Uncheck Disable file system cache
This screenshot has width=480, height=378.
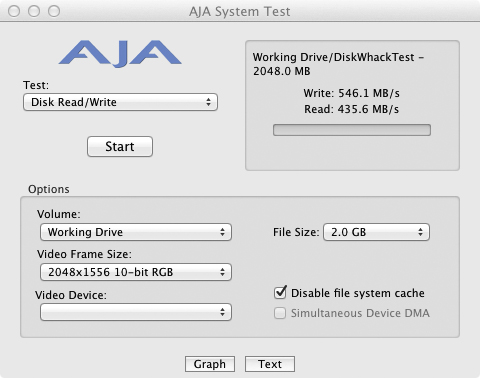pyautogui.click(x=280, y=293)
